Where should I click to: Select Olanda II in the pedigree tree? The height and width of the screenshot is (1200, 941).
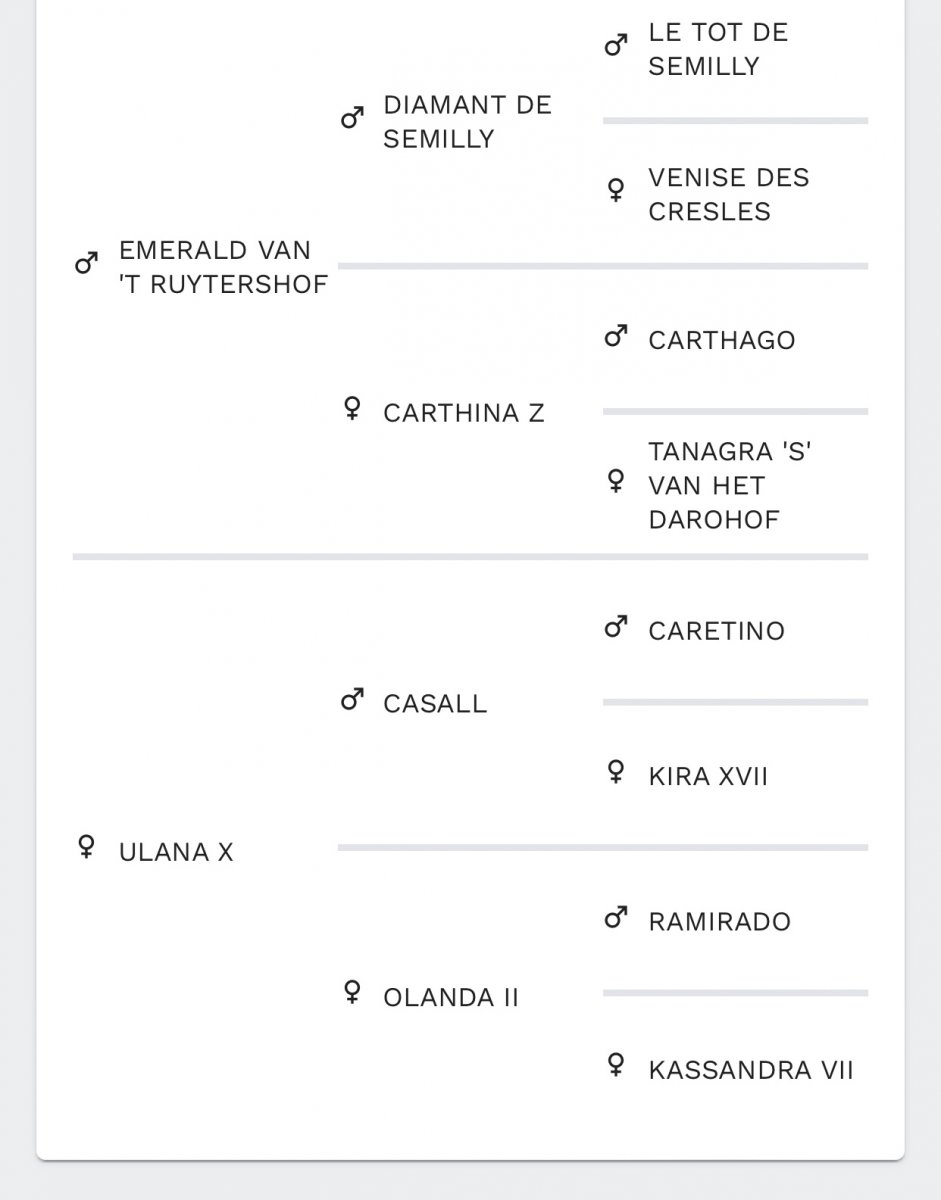pyautogui.click(x=451, y=997)
